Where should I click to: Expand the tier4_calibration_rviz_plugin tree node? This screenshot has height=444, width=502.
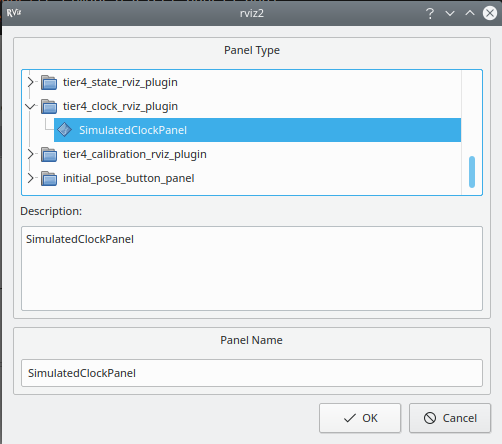[31, 154]
